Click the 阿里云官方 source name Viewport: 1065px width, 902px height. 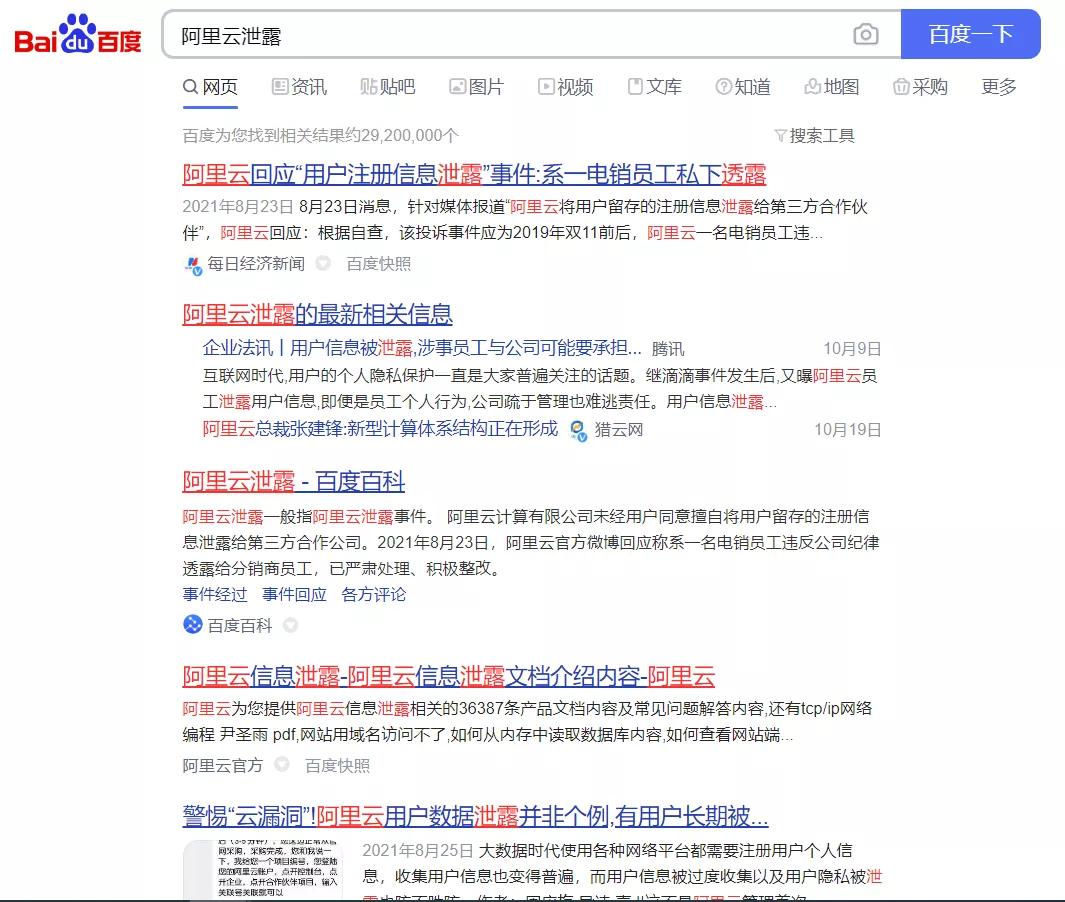pyautogui.click(x=223, y=765)
